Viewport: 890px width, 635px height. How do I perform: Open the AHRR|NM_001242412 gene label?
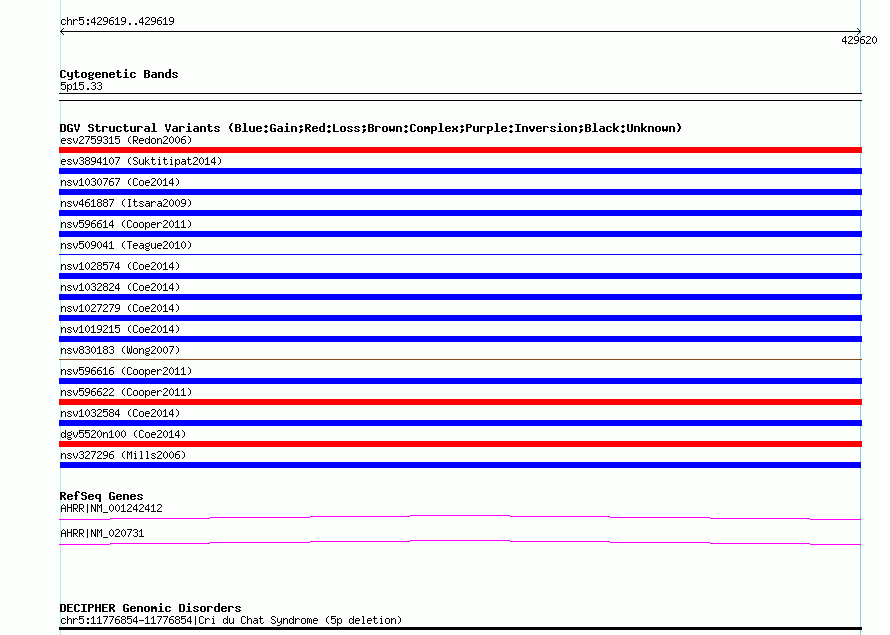[x=111, y=508]
